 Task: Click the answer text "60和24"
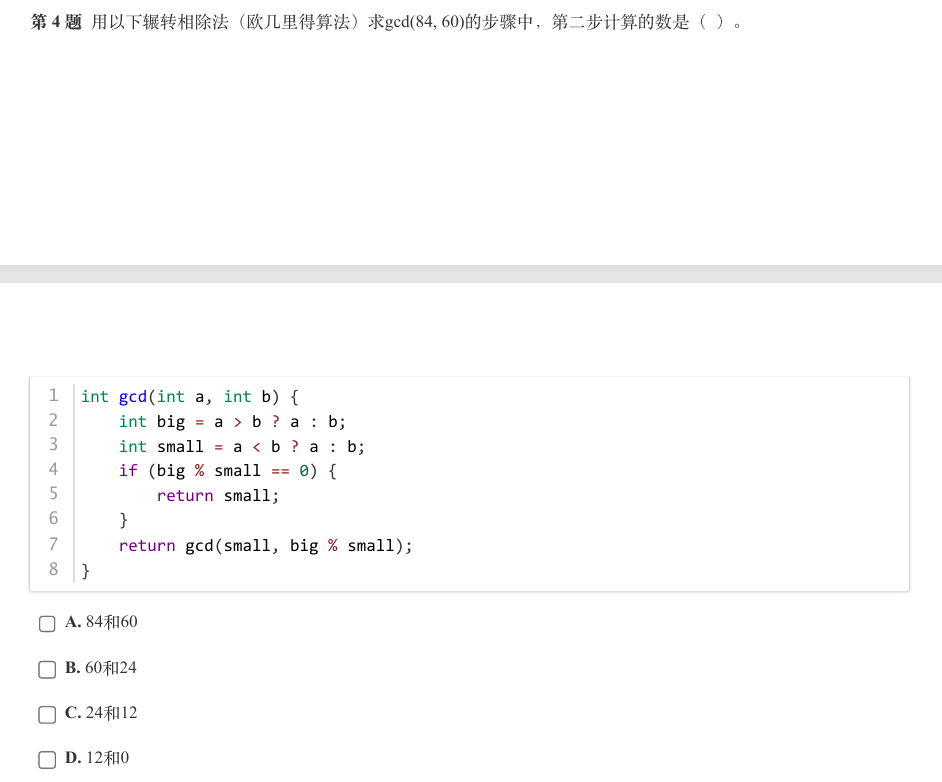pyautogui.click(x=111, y=667)
